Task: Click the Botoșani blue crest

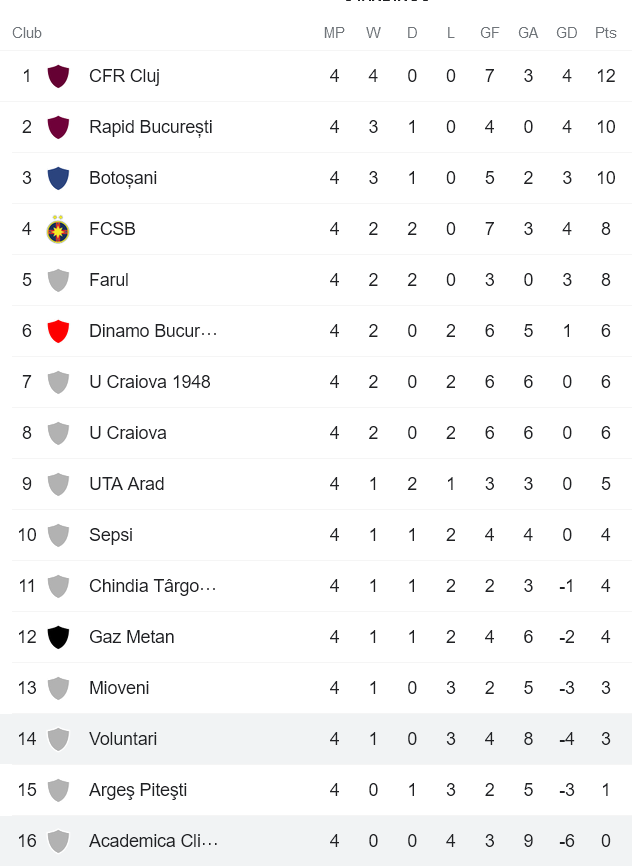Action: click(58, 177)
